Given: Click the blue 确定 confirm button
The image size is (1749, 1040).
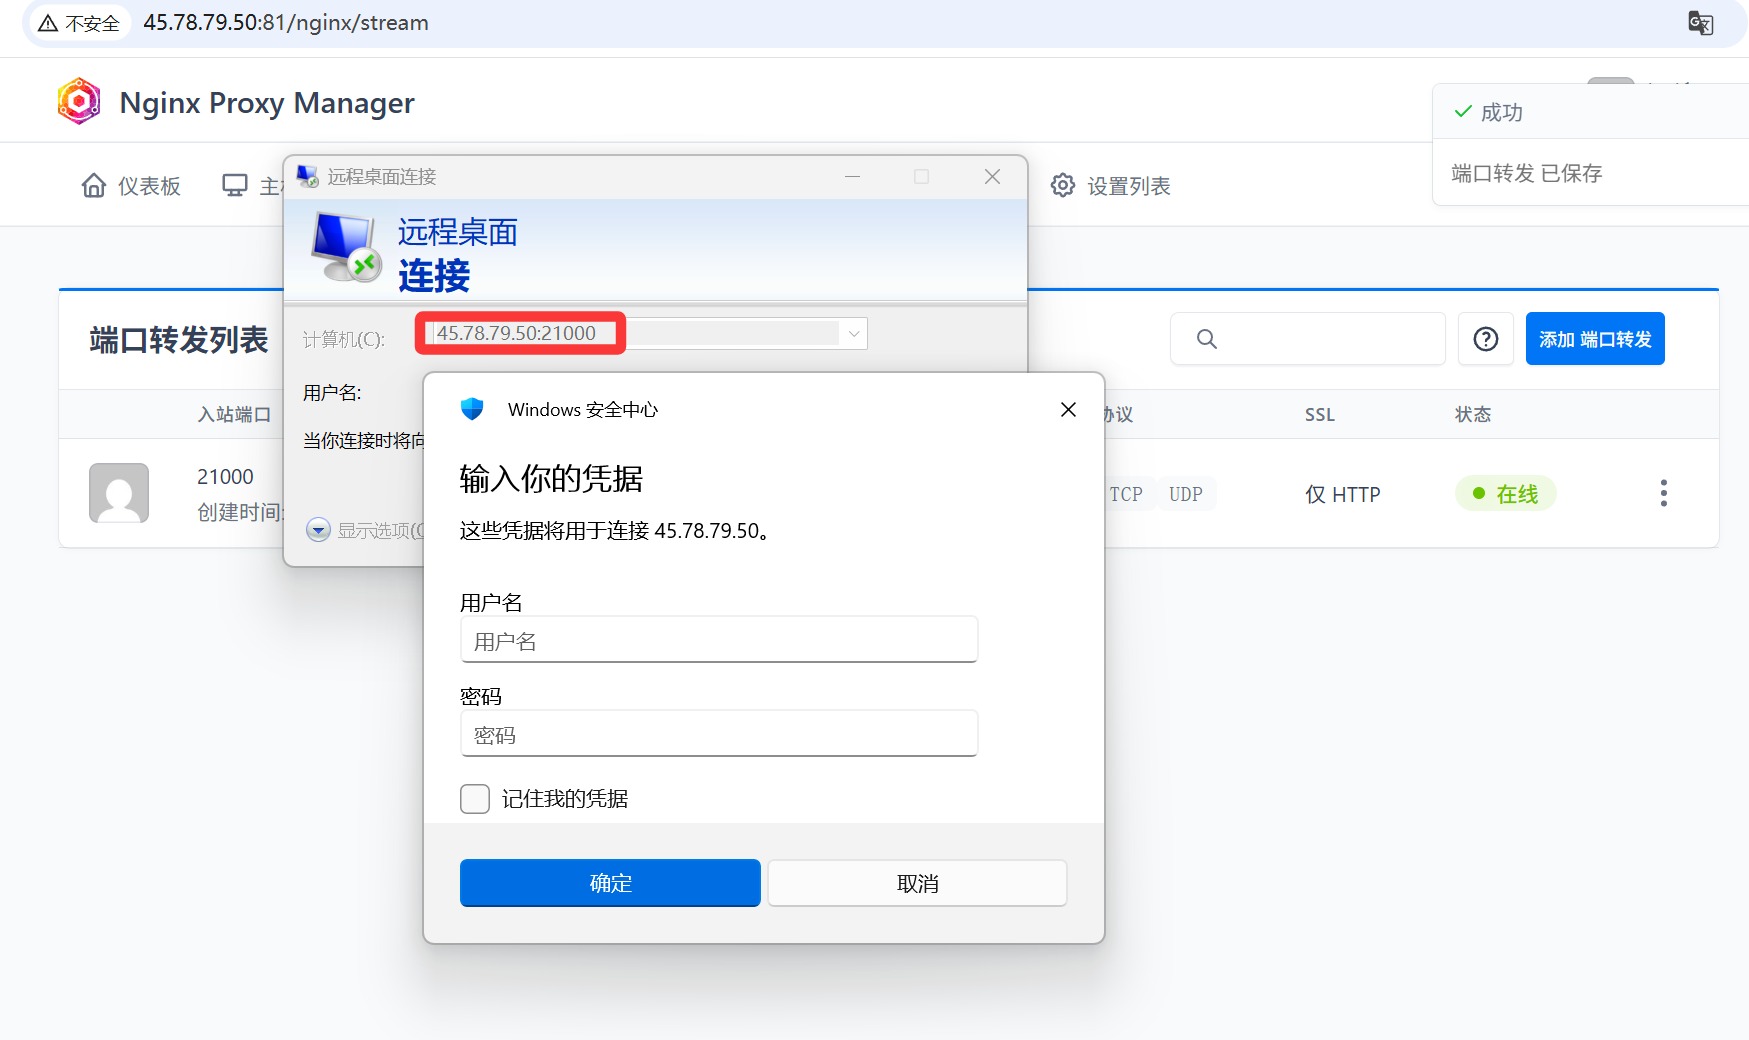Looking at the screenshot, I should click(x=610, y=883).
